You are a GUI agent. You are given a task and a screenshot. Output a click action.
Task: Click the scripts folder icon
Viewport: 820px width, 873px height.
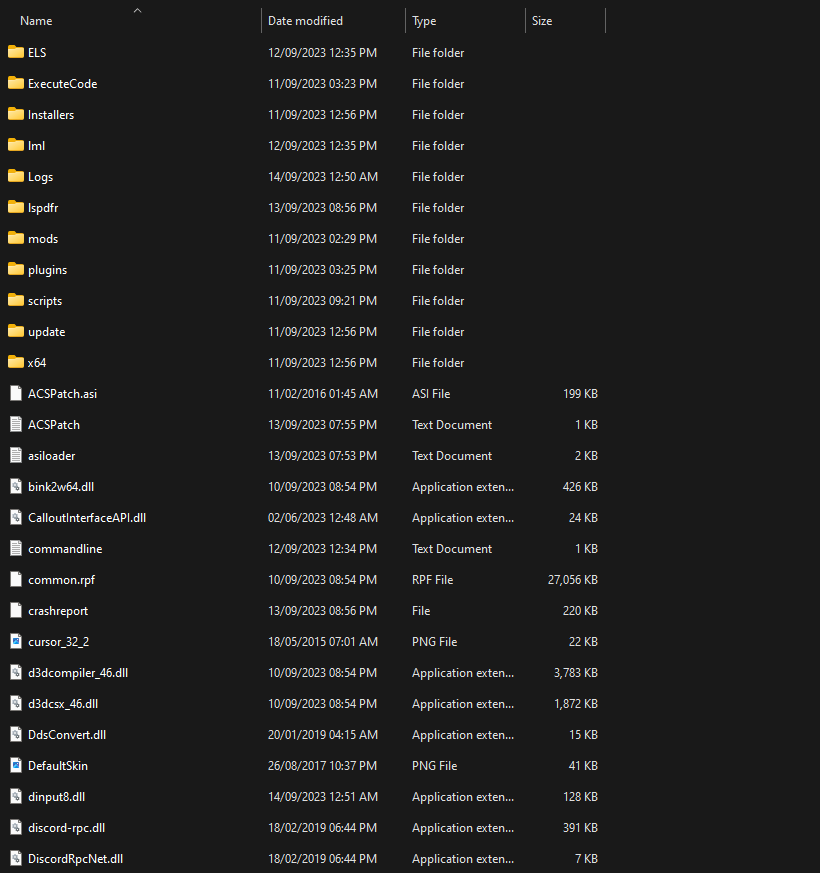click(x=16, y=301)
